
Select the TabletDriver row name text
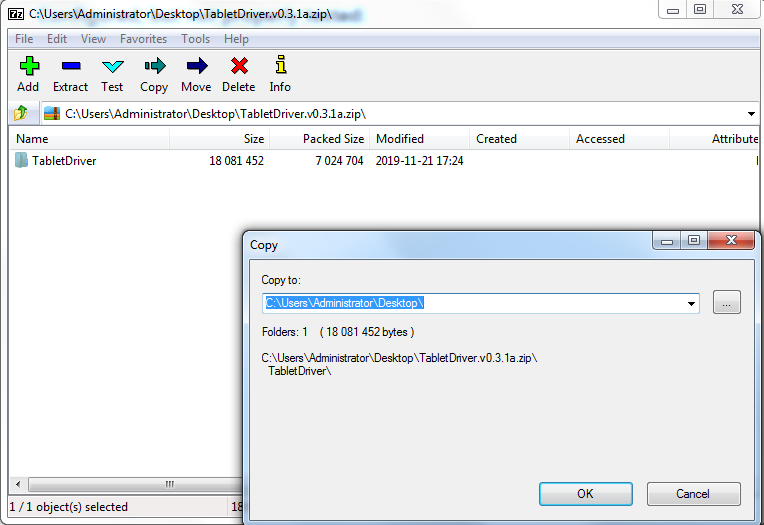[x=64, y=161]
